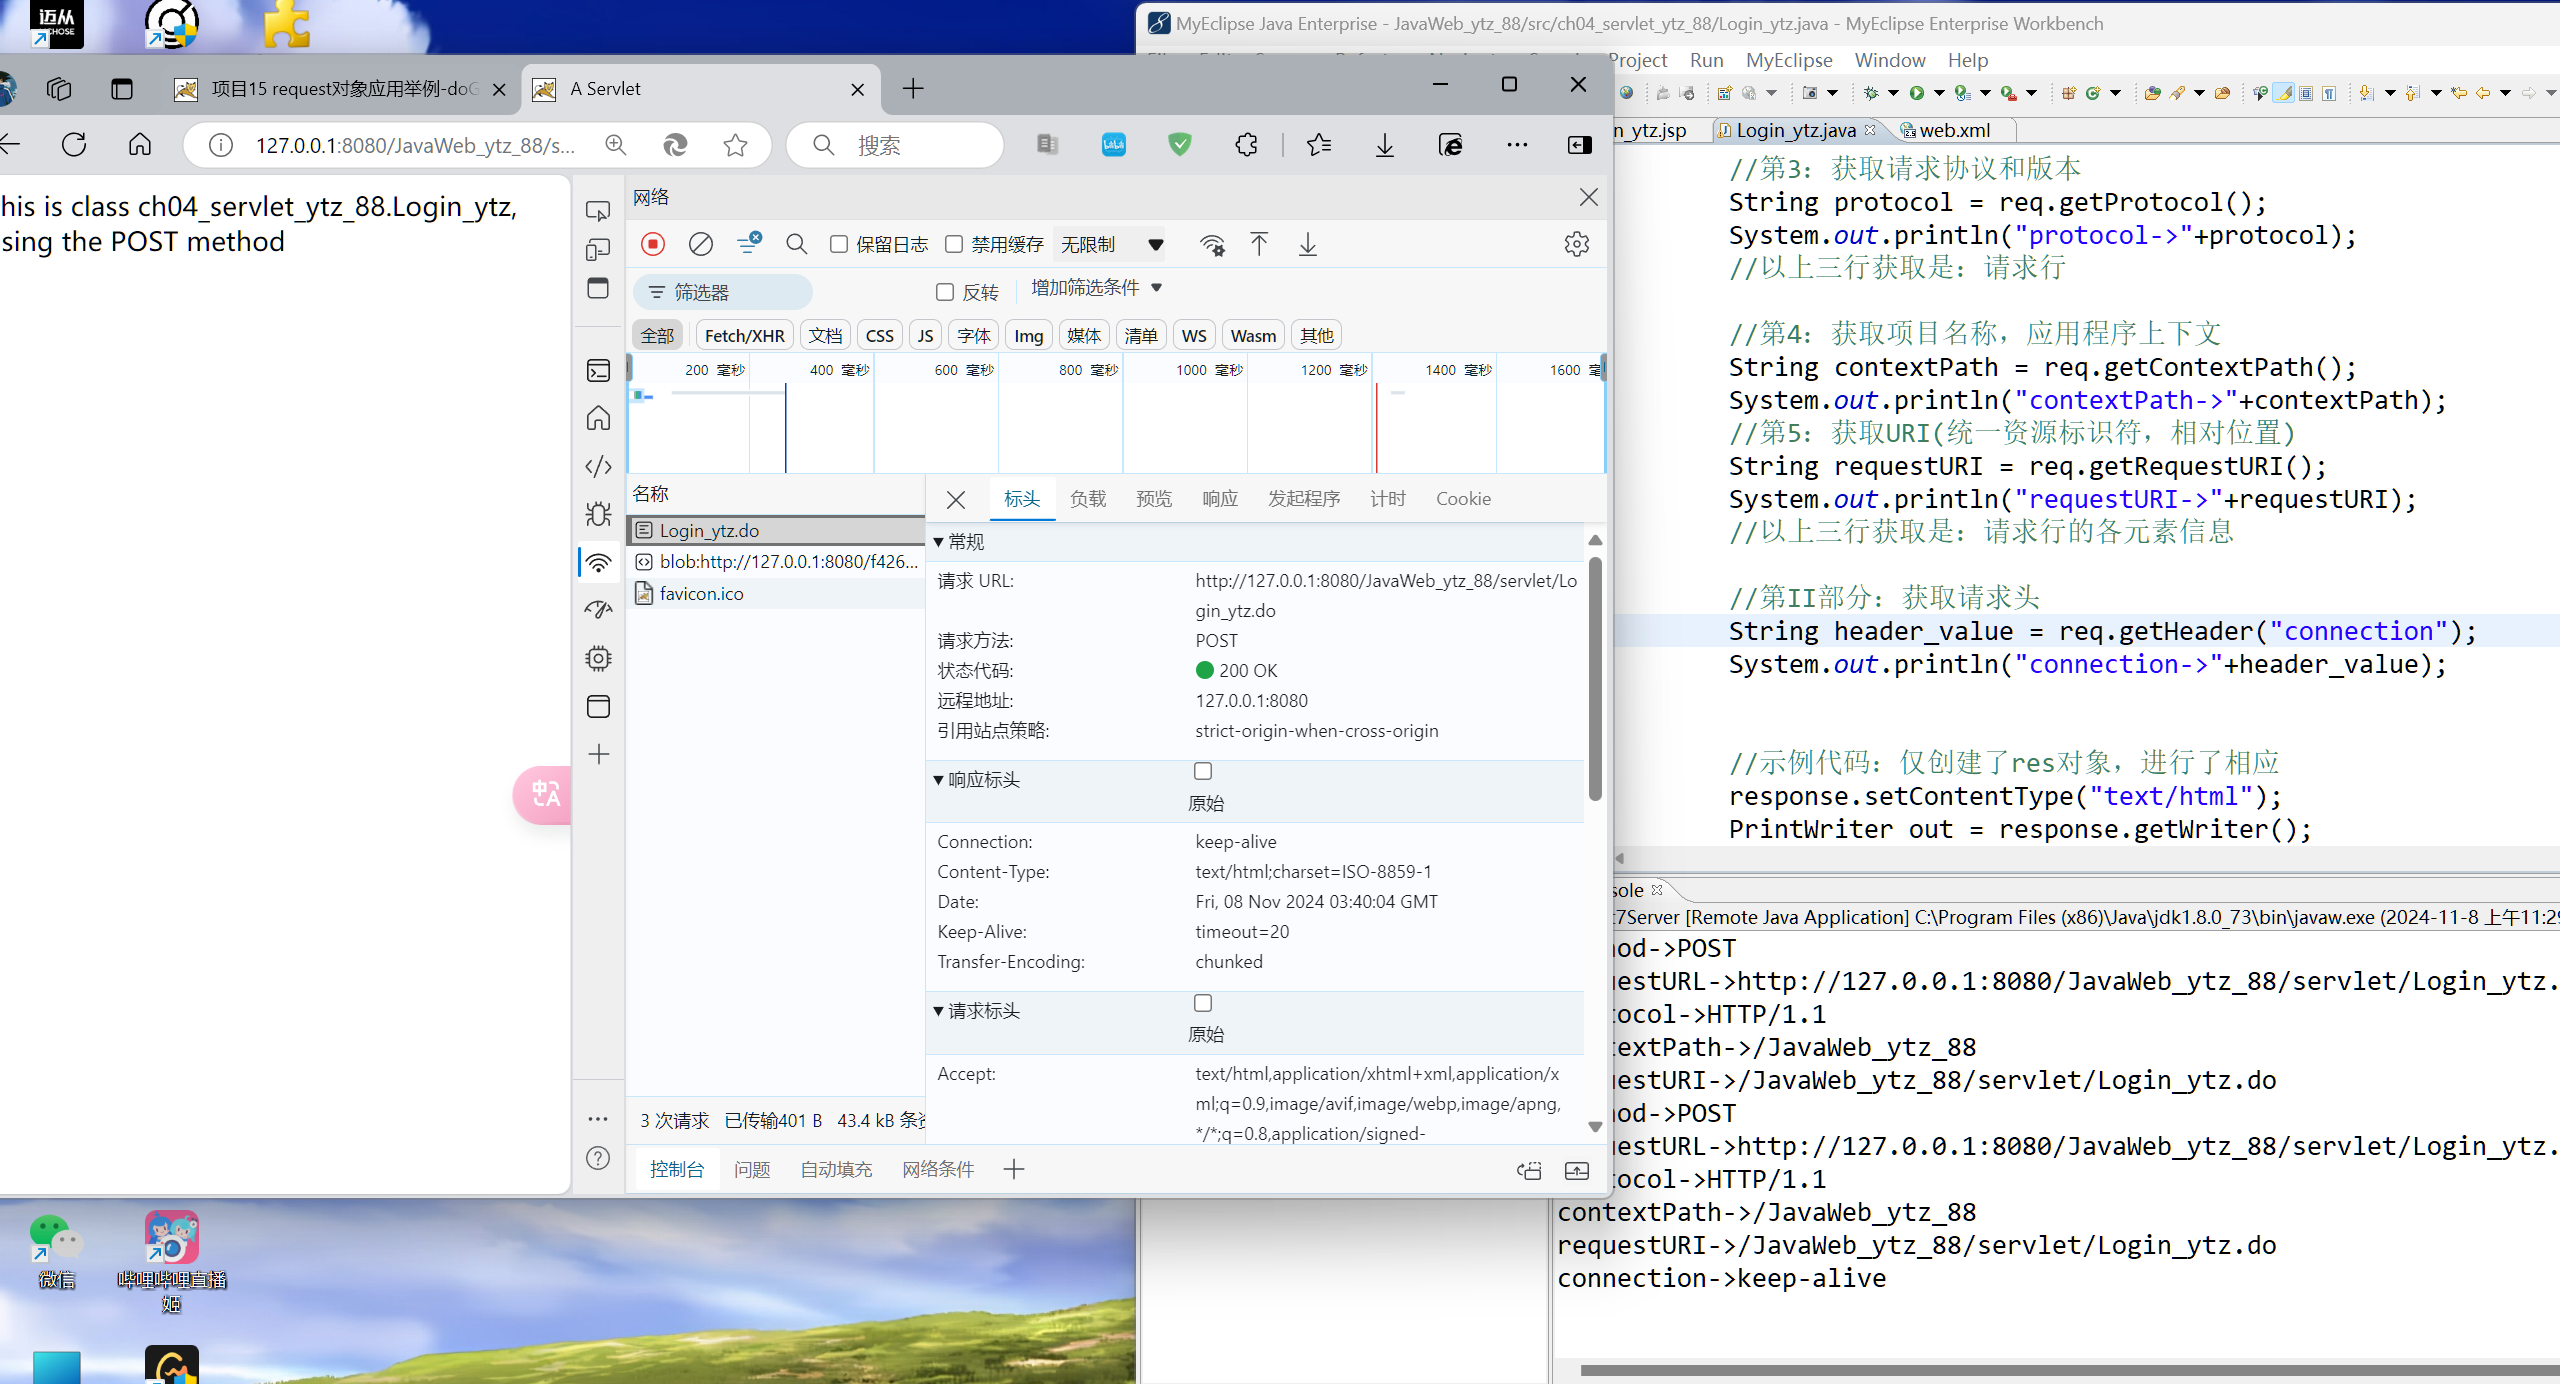
Task: Toggle device emulation icon in DevTools
Action: pyautogui.click(x=598, y=249)
